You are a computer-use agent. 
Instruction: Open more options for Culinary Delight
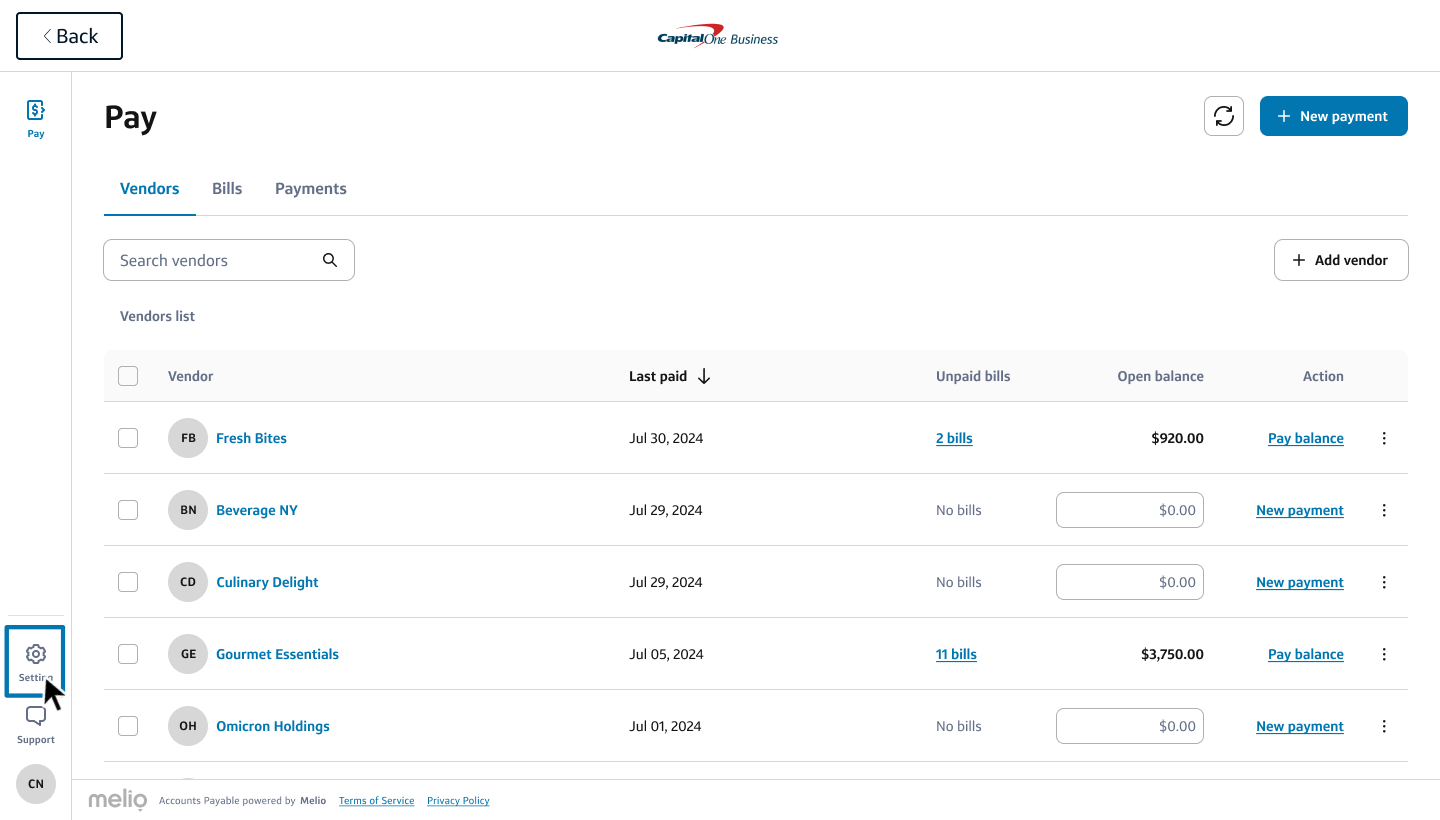pos(1384,582)
